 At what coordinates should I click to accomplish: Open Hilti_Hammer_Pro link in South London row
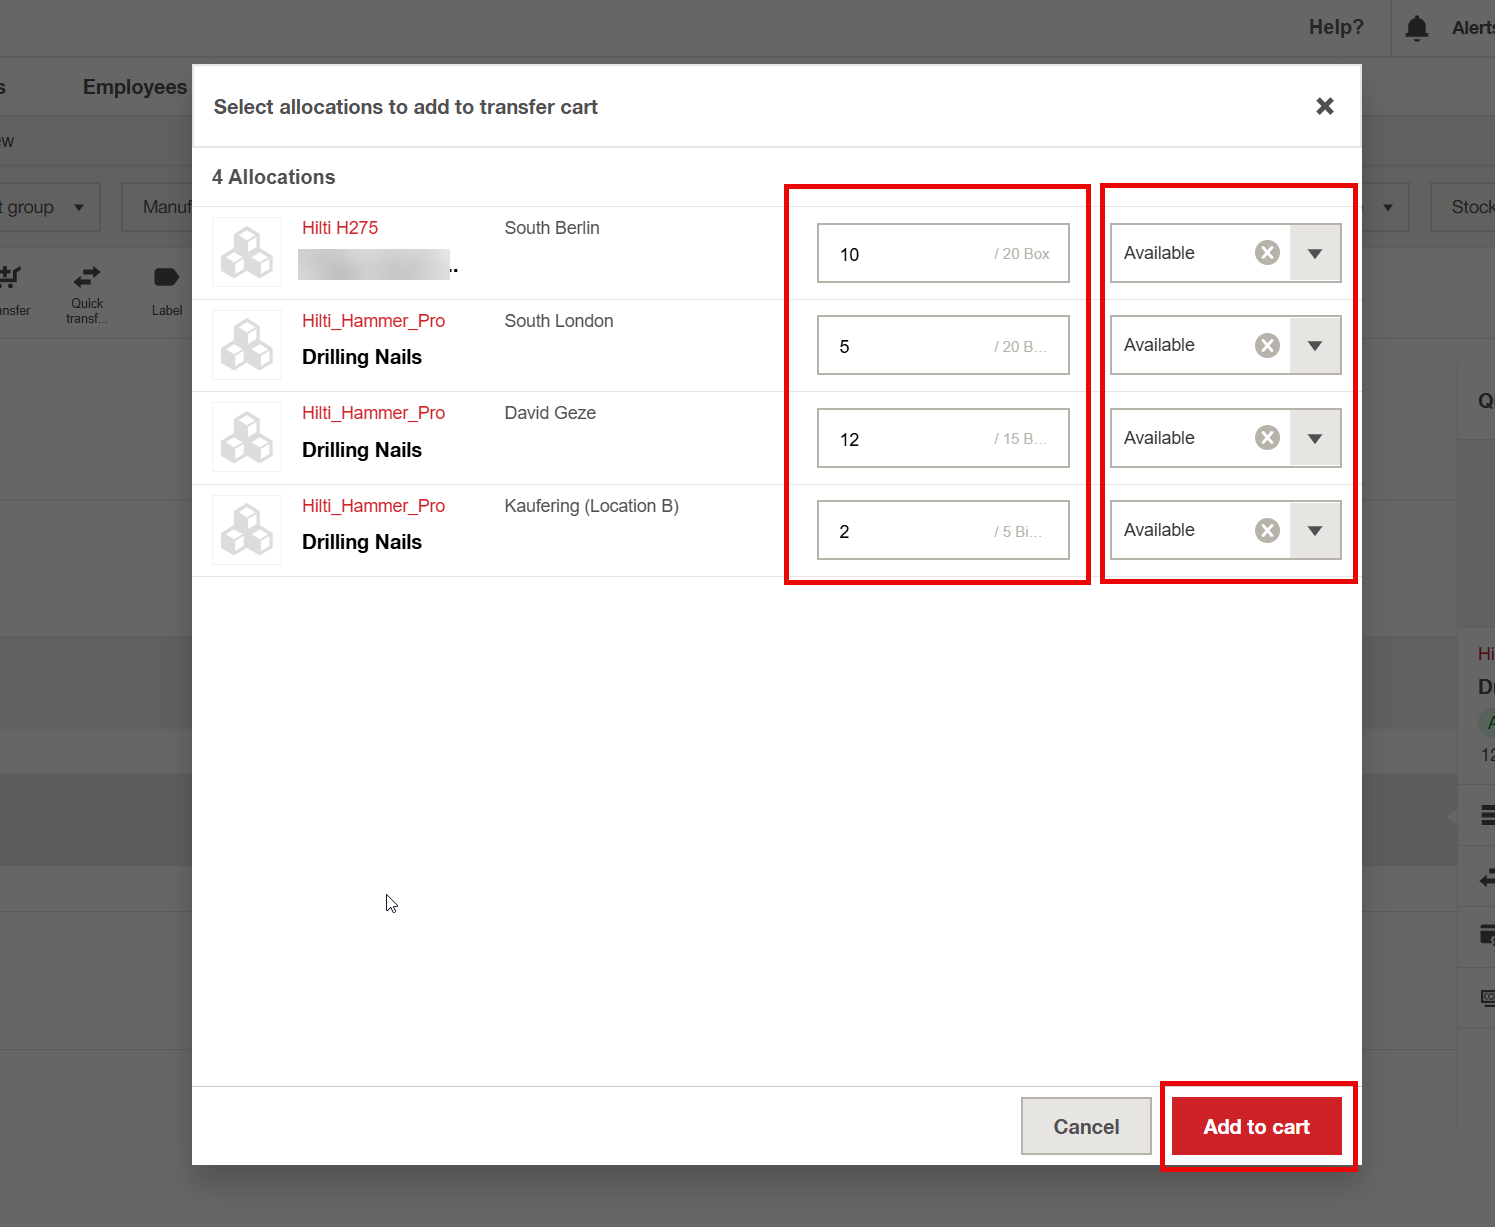tap(373, 321)
